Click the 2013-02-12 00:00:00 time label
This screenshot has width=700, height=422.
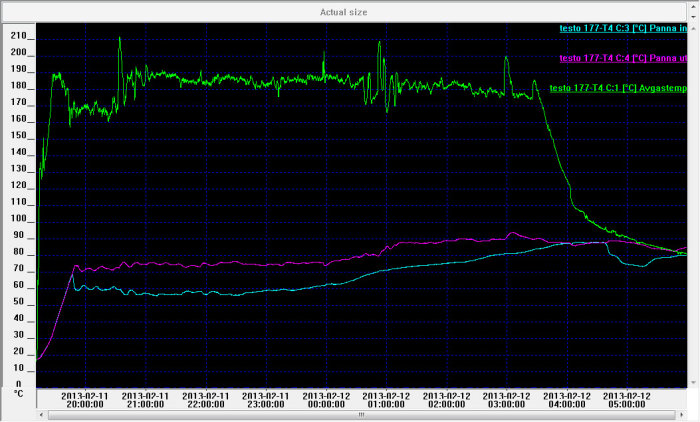point(326,400)
